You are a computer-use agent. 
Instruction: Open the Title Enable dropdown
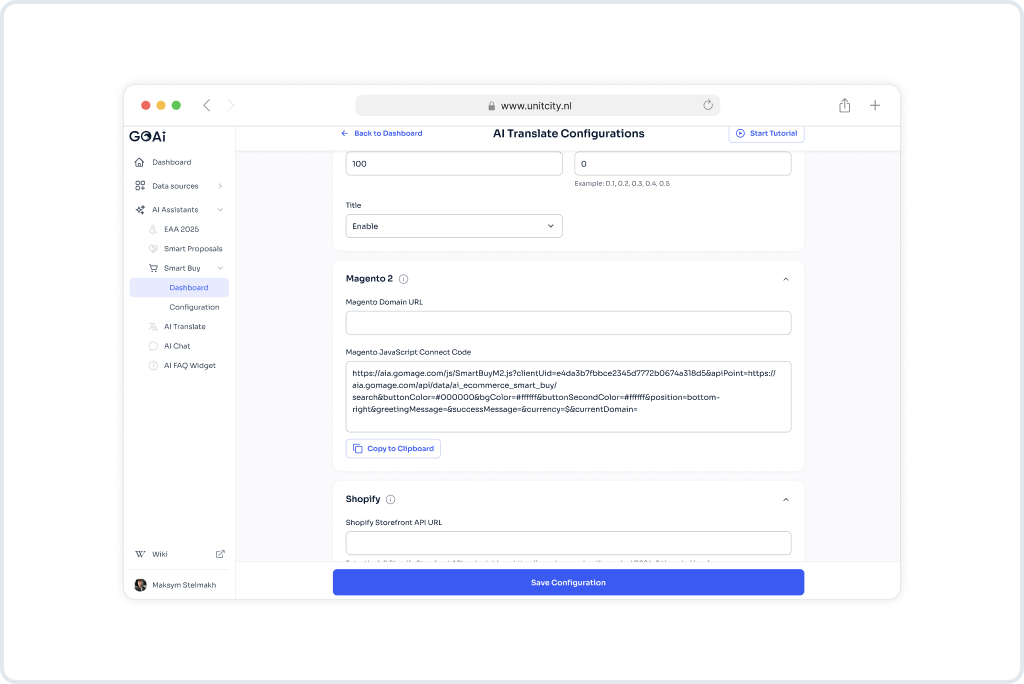pos(454,226)
